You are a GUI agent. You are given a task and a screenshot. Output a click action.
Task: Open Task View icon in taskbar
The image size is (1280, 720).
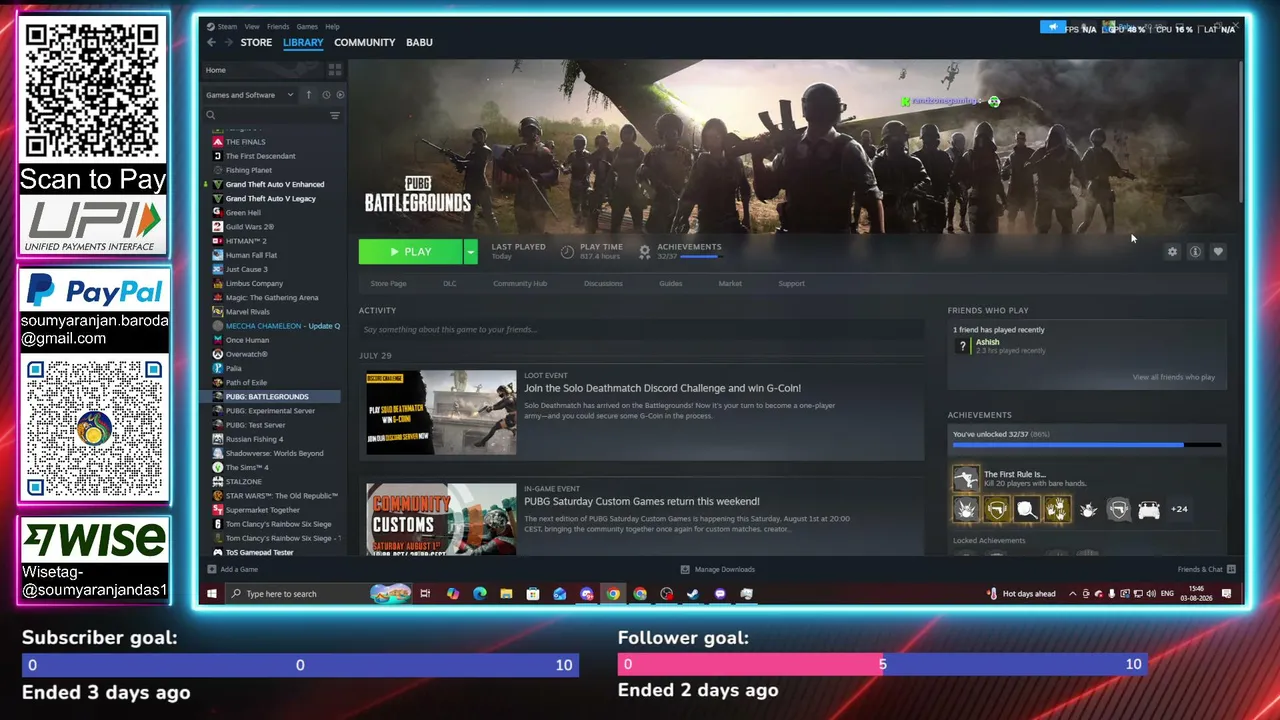pyautogui.click(x=425, y=594)
